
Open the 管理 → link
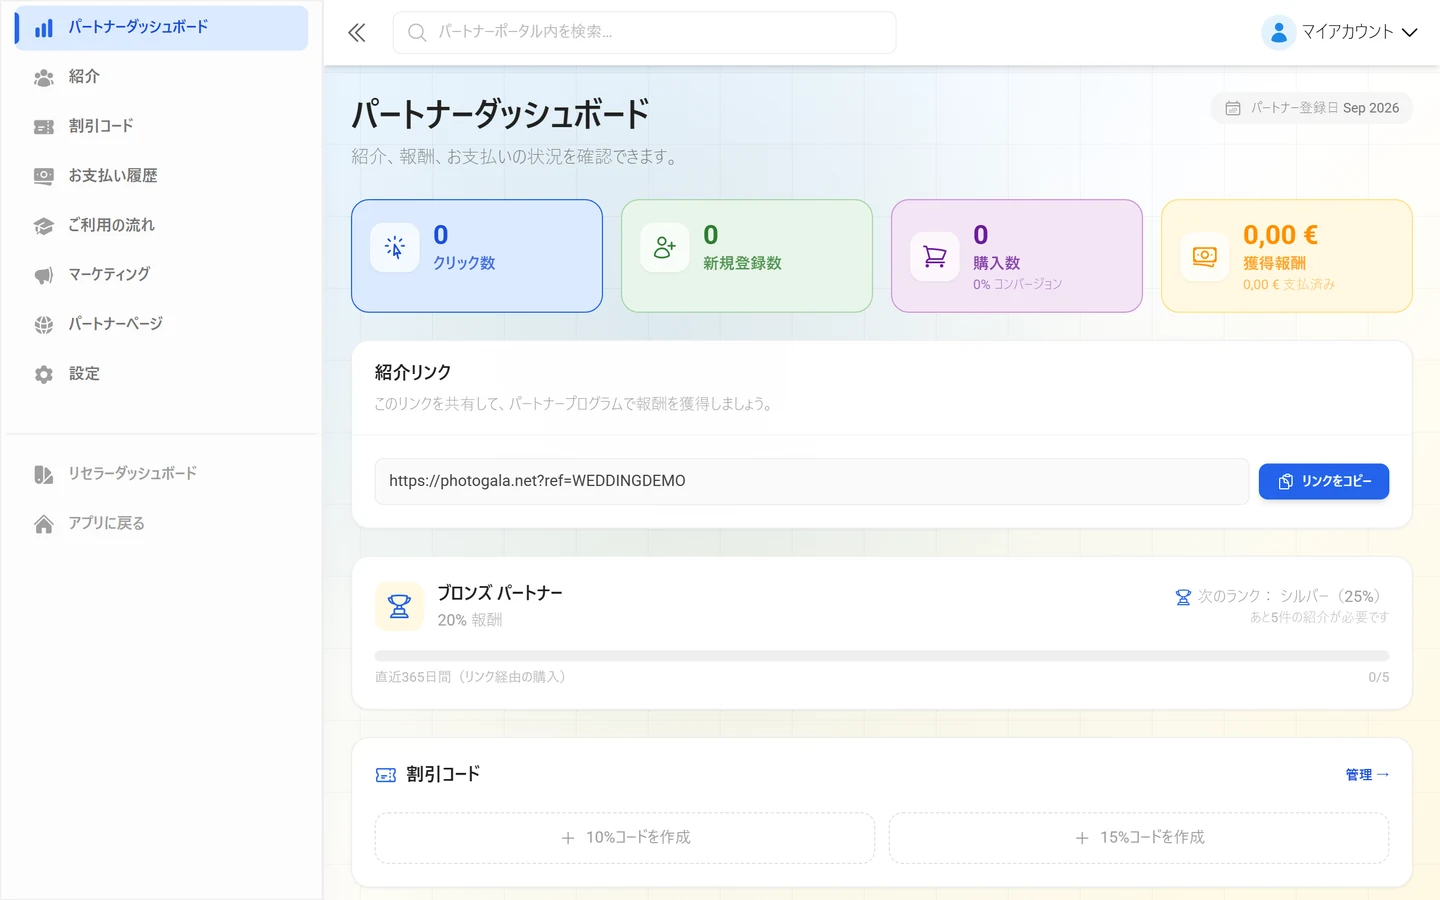click(1367, 775)
